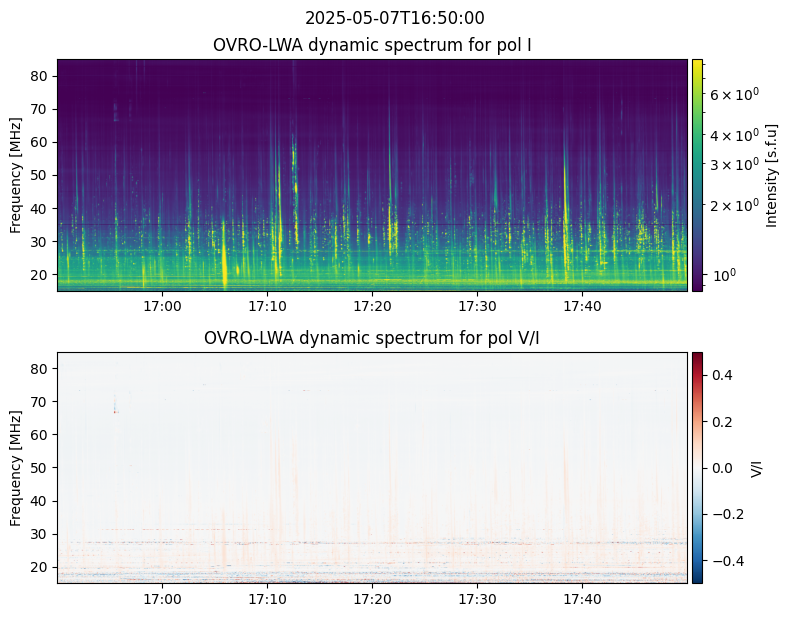Screen dimensions: 789x617
Task: Select the pol I dynamic spectrum title
Action: tap(372, 45)
